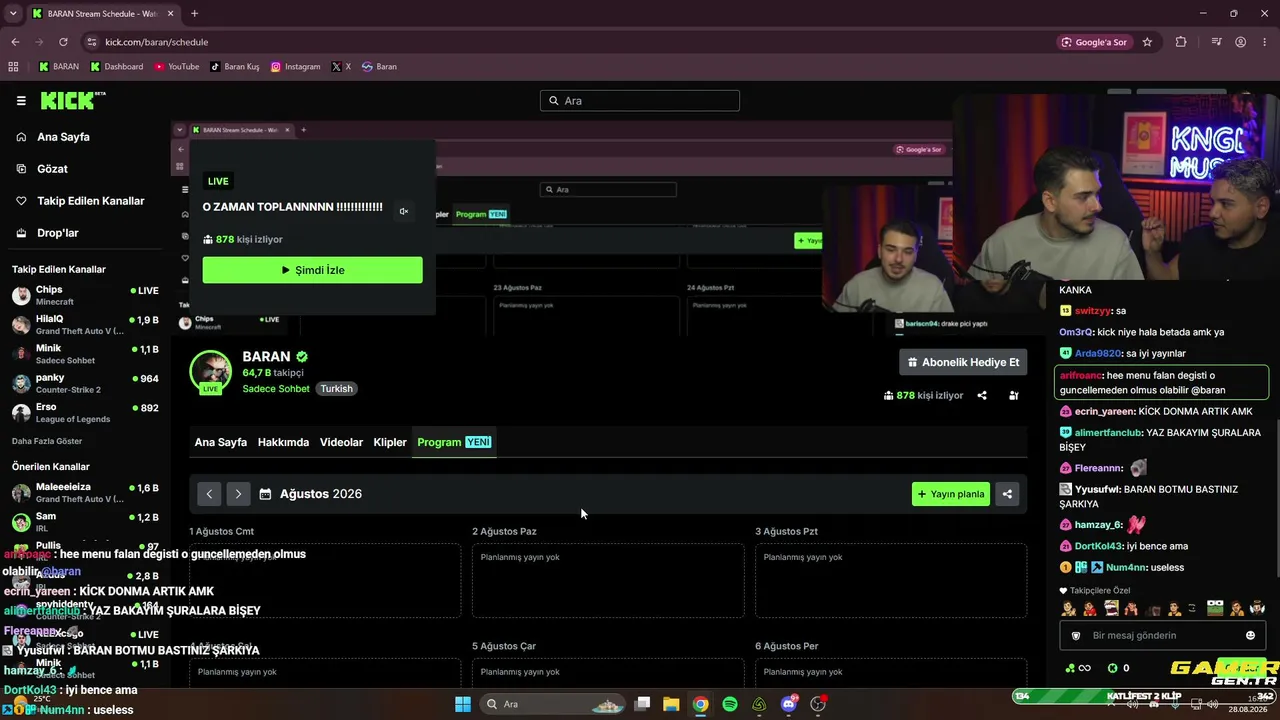
Task: Open Spotify from the taskbar
Action: [730, 704]
